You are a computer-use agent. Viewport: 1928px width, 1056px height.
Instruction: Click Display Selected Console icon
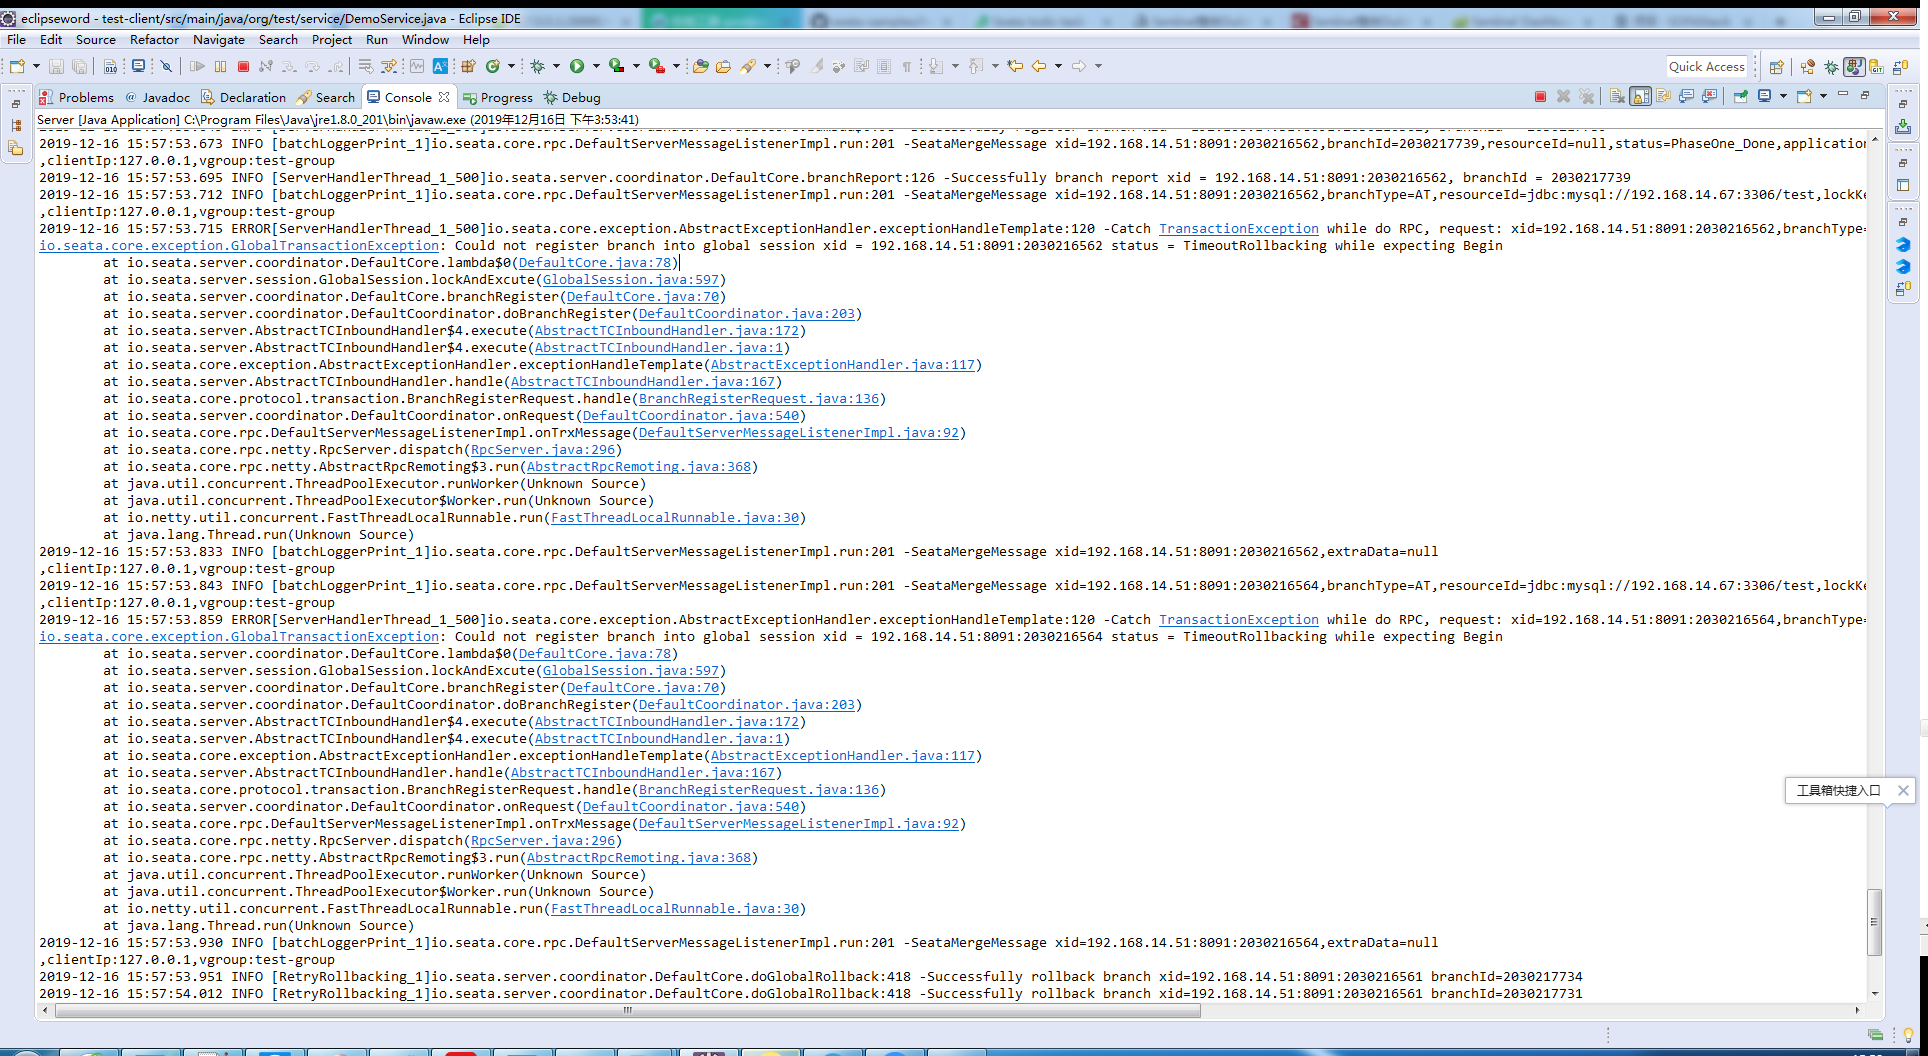1766,96
